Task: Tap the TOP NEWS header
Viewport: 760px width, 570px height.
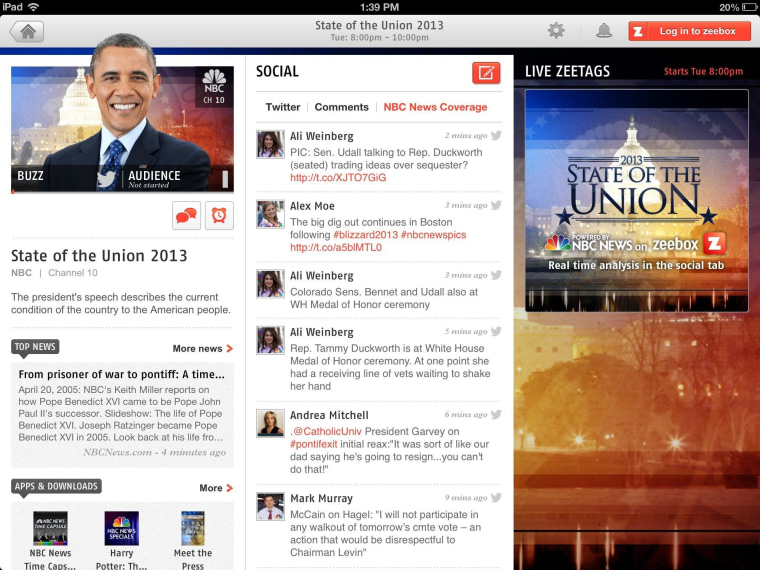Action: (x=35, y=347)
